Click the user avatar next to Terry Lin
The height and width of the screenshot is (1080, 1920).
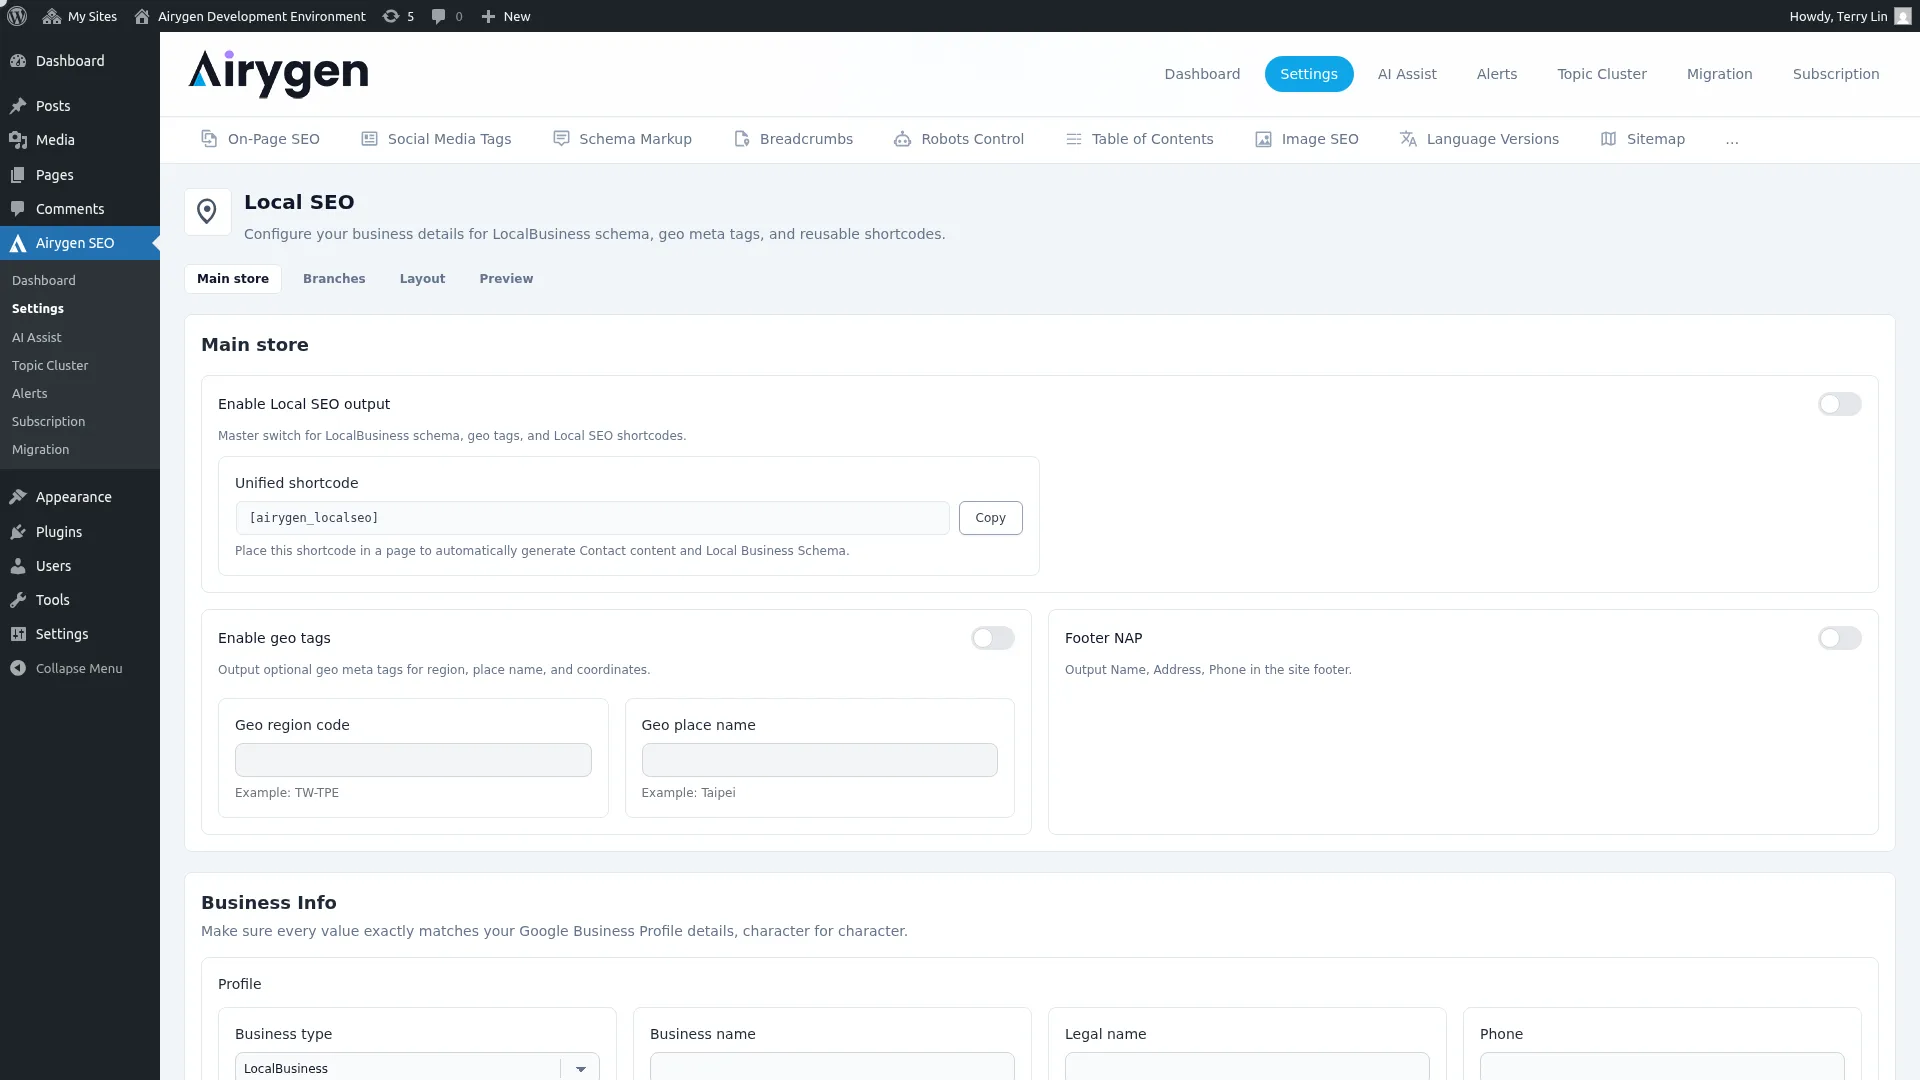click(1903, 16)
